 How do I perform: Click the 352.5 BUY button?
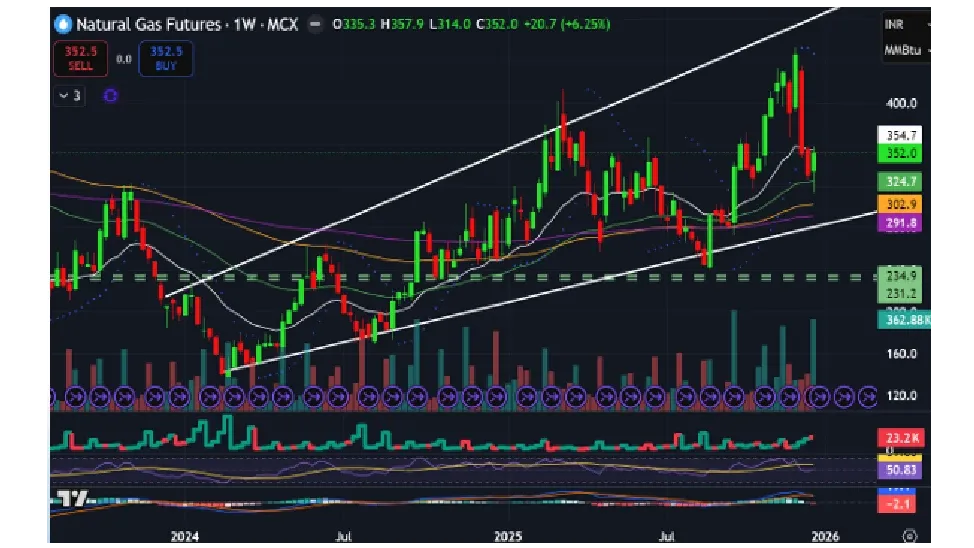pyautogui.click(x=166, y=58)
